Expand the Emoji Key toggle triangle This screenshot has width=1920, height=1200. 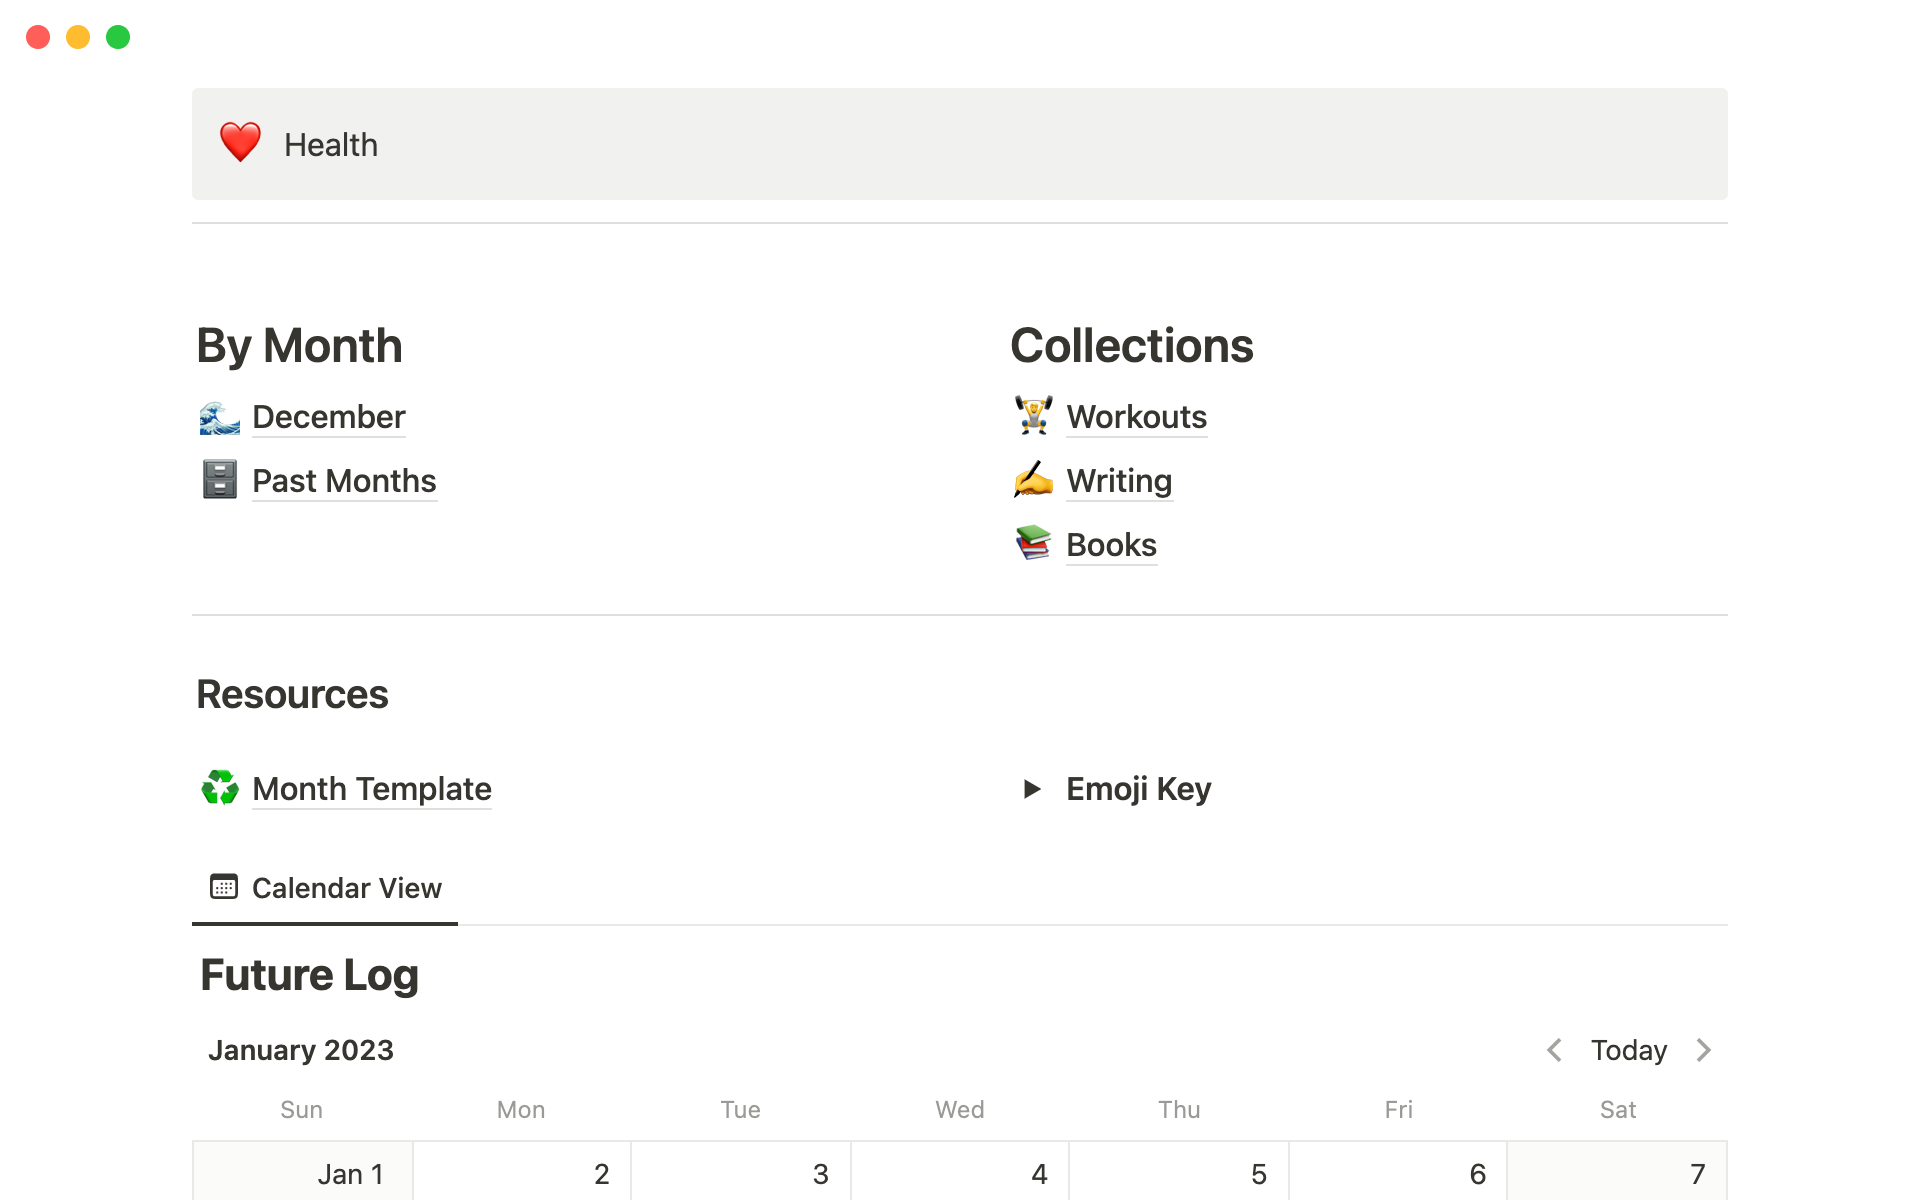[x=1032, y=789]
